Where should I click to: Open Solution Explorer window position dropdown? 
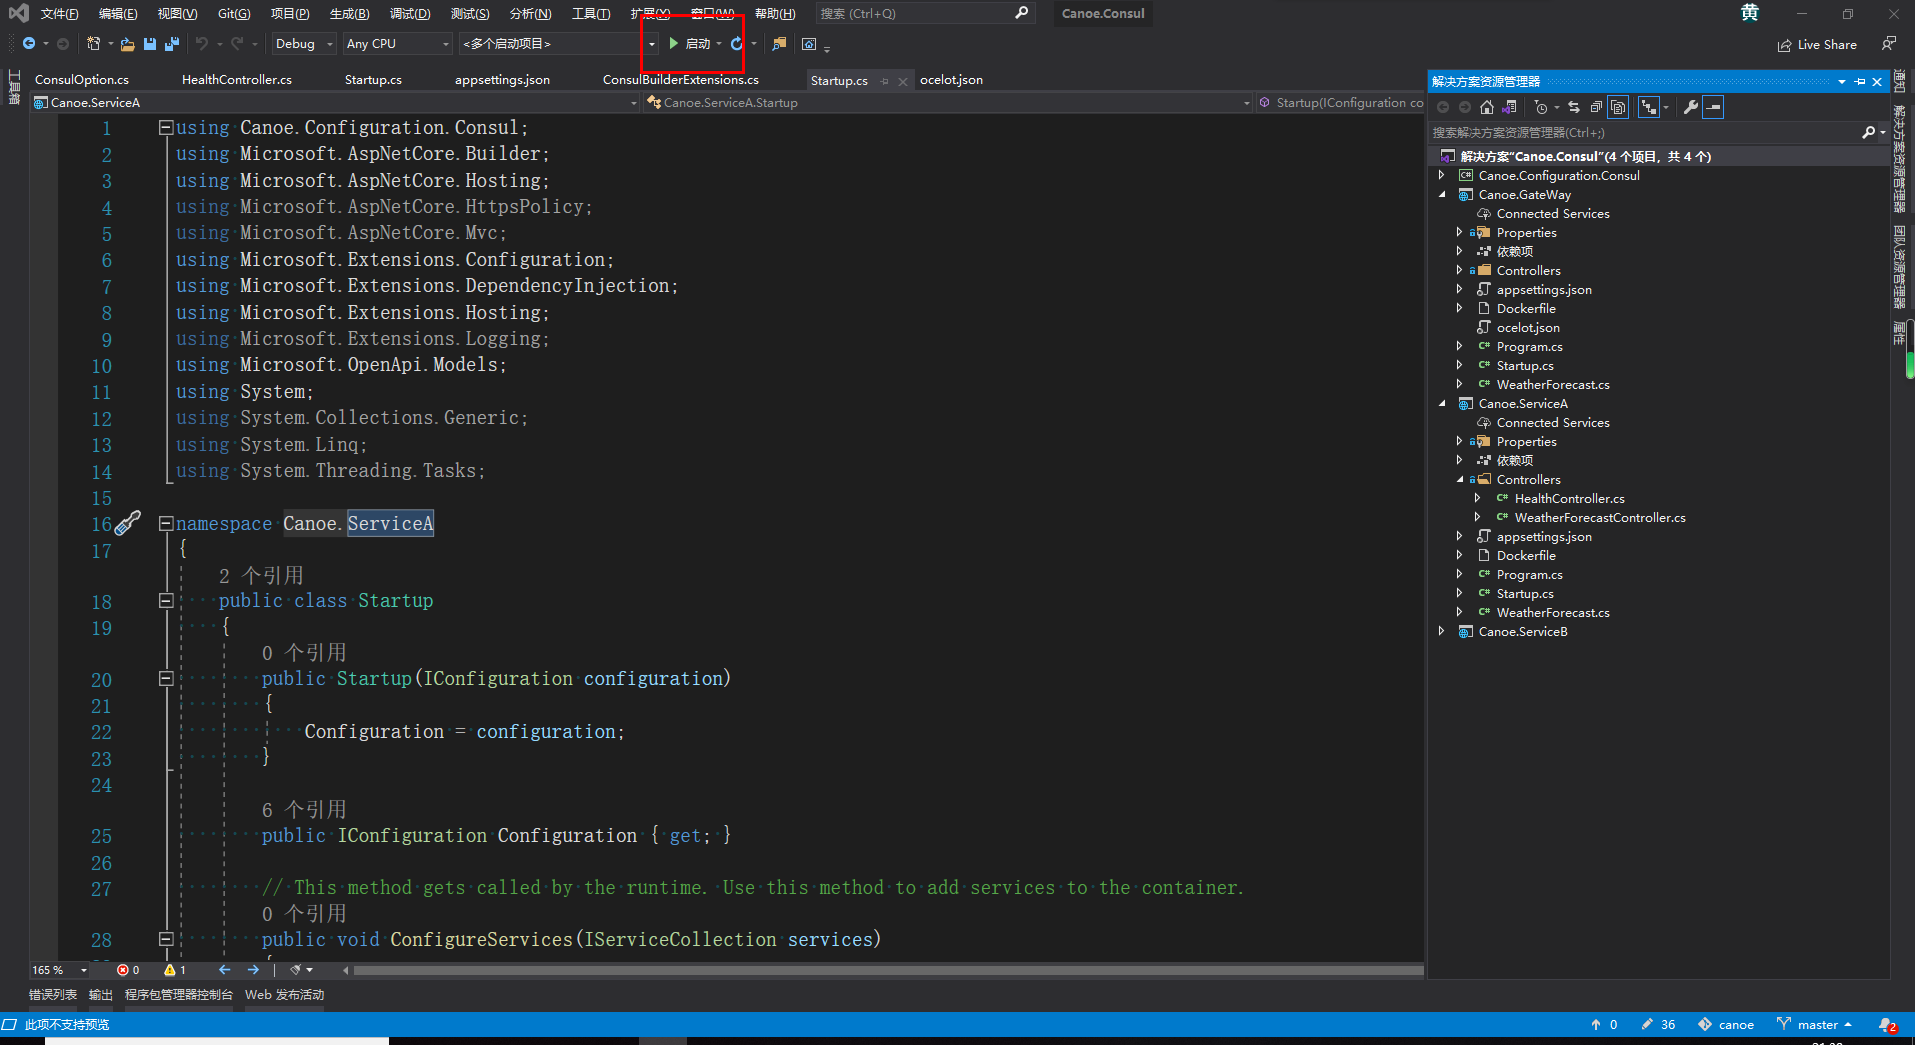[x=1842, y=82]
